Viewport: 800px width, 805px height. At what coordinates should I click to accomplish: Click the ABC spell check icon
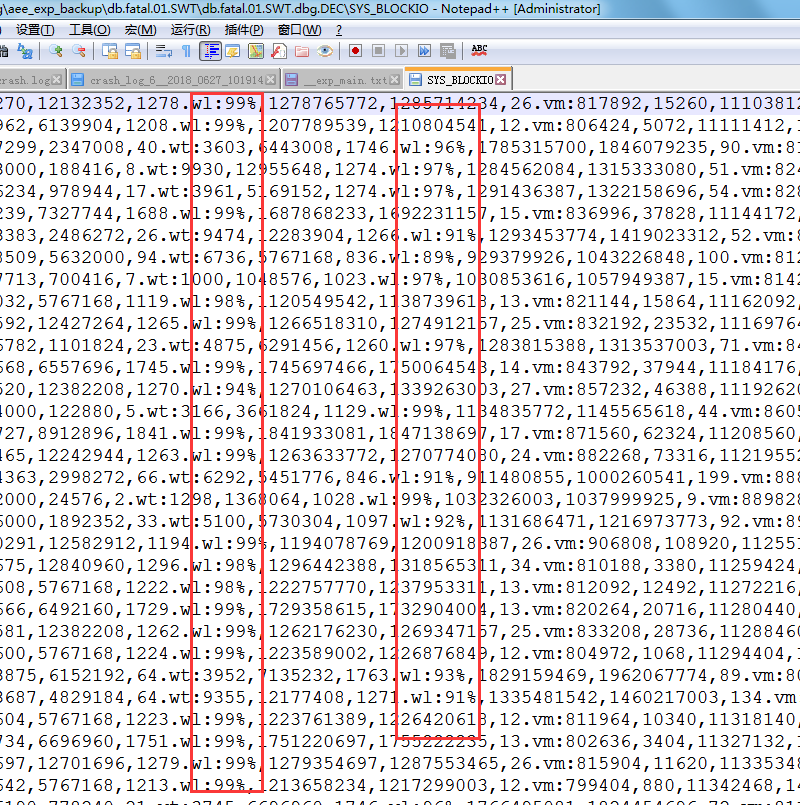479,50
